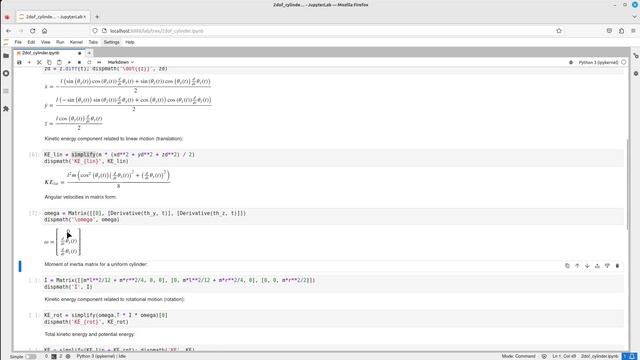The height and width of the screenshot is (360, 640).
Task: List all Firefox tabs chevron
Action: 634,17
